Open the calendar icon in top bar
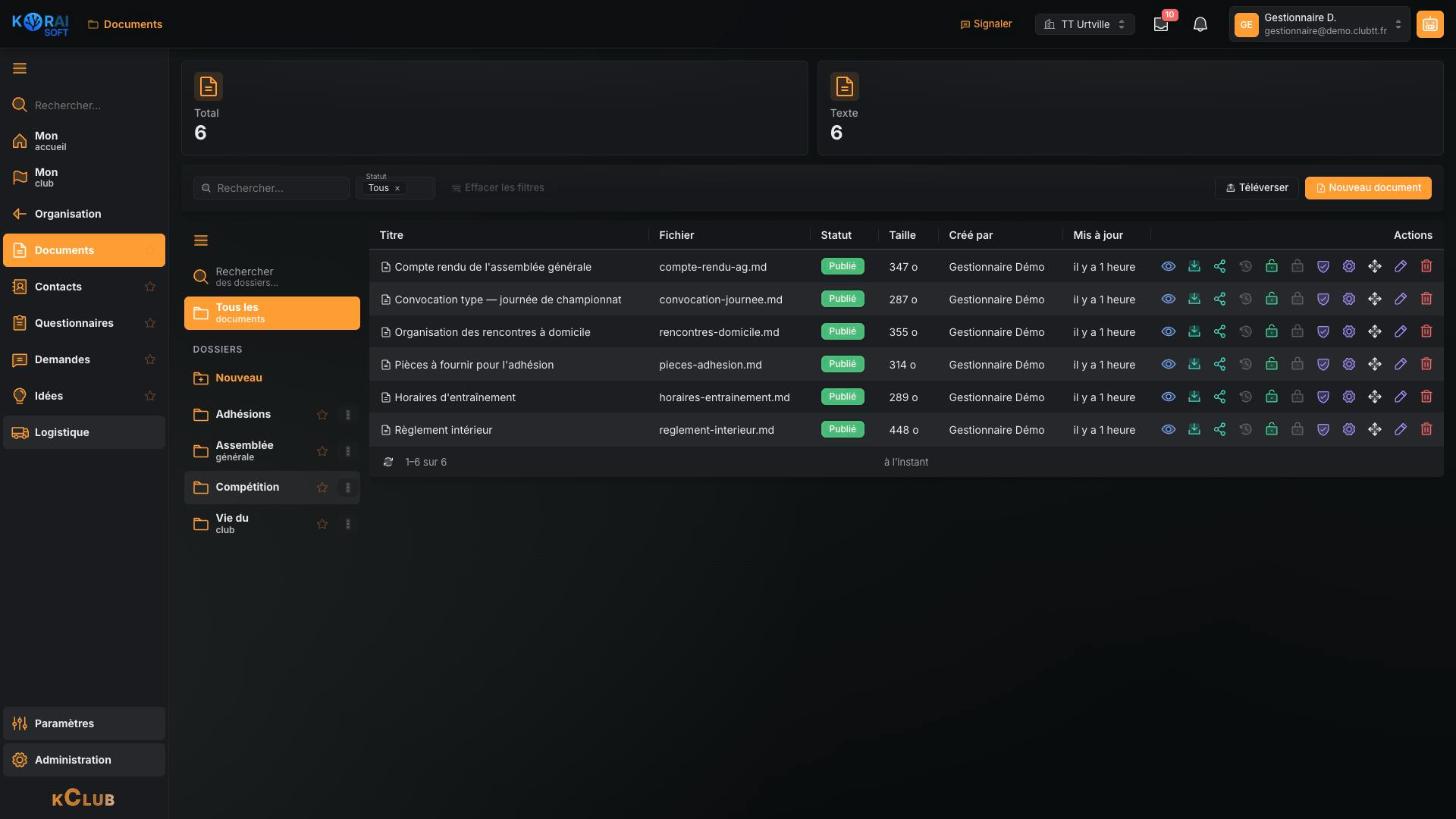The height and width of the screenshot is (819, 1456). click(x=1430, y=24)
